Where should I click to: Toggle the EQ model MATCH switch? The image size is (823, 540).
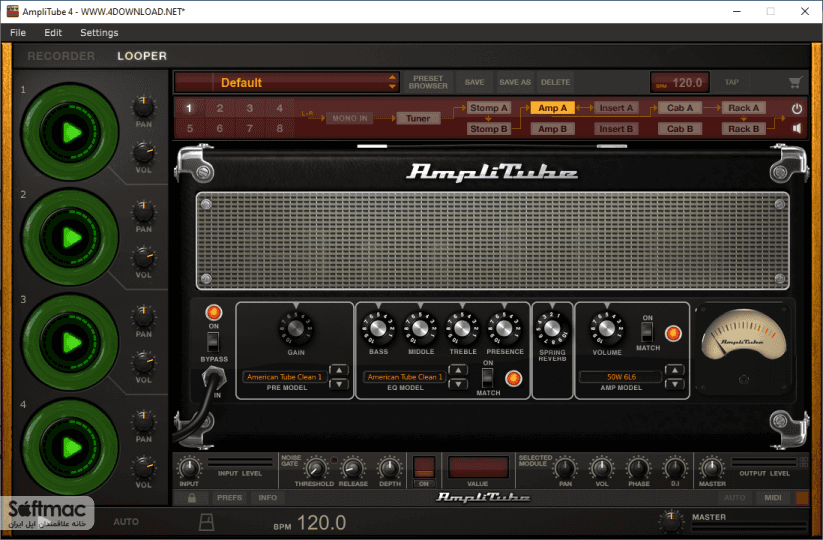click(488, 378)
